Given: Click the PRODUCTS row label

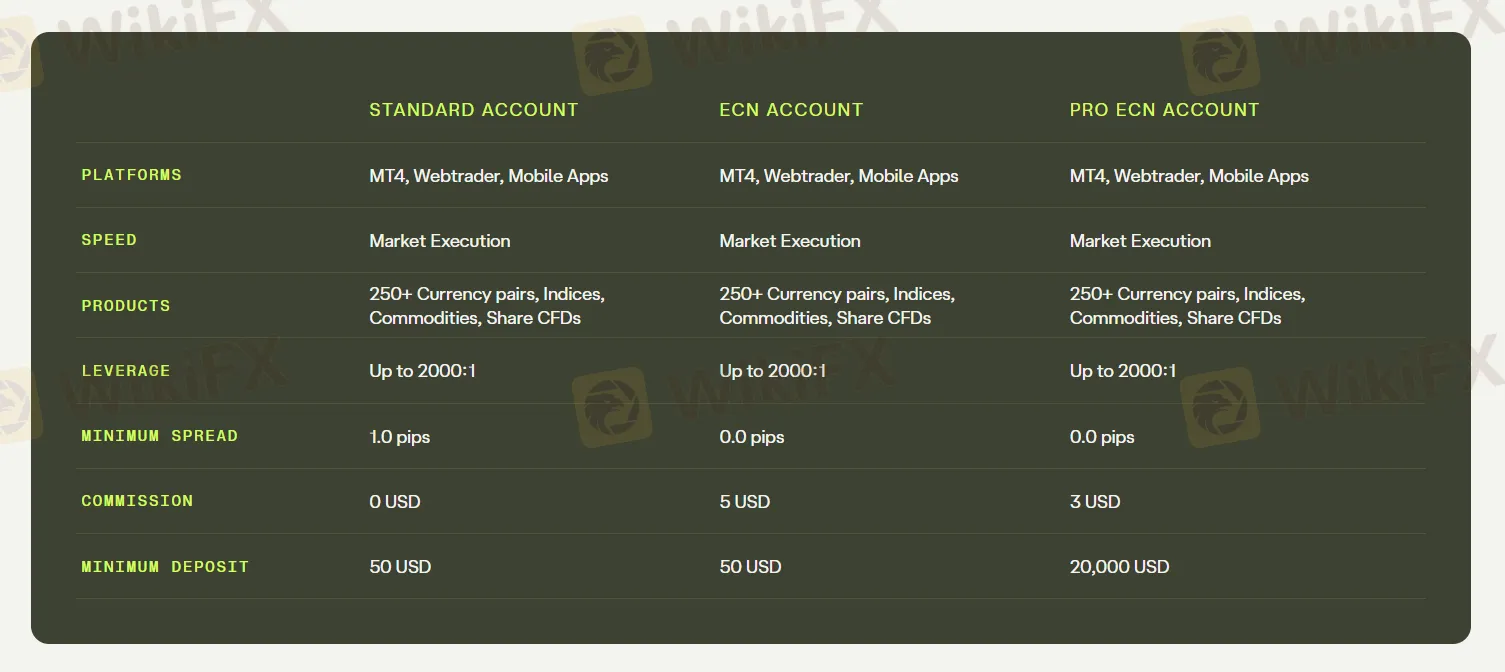Looking at the screenshot, I should (x=125, y=306).
